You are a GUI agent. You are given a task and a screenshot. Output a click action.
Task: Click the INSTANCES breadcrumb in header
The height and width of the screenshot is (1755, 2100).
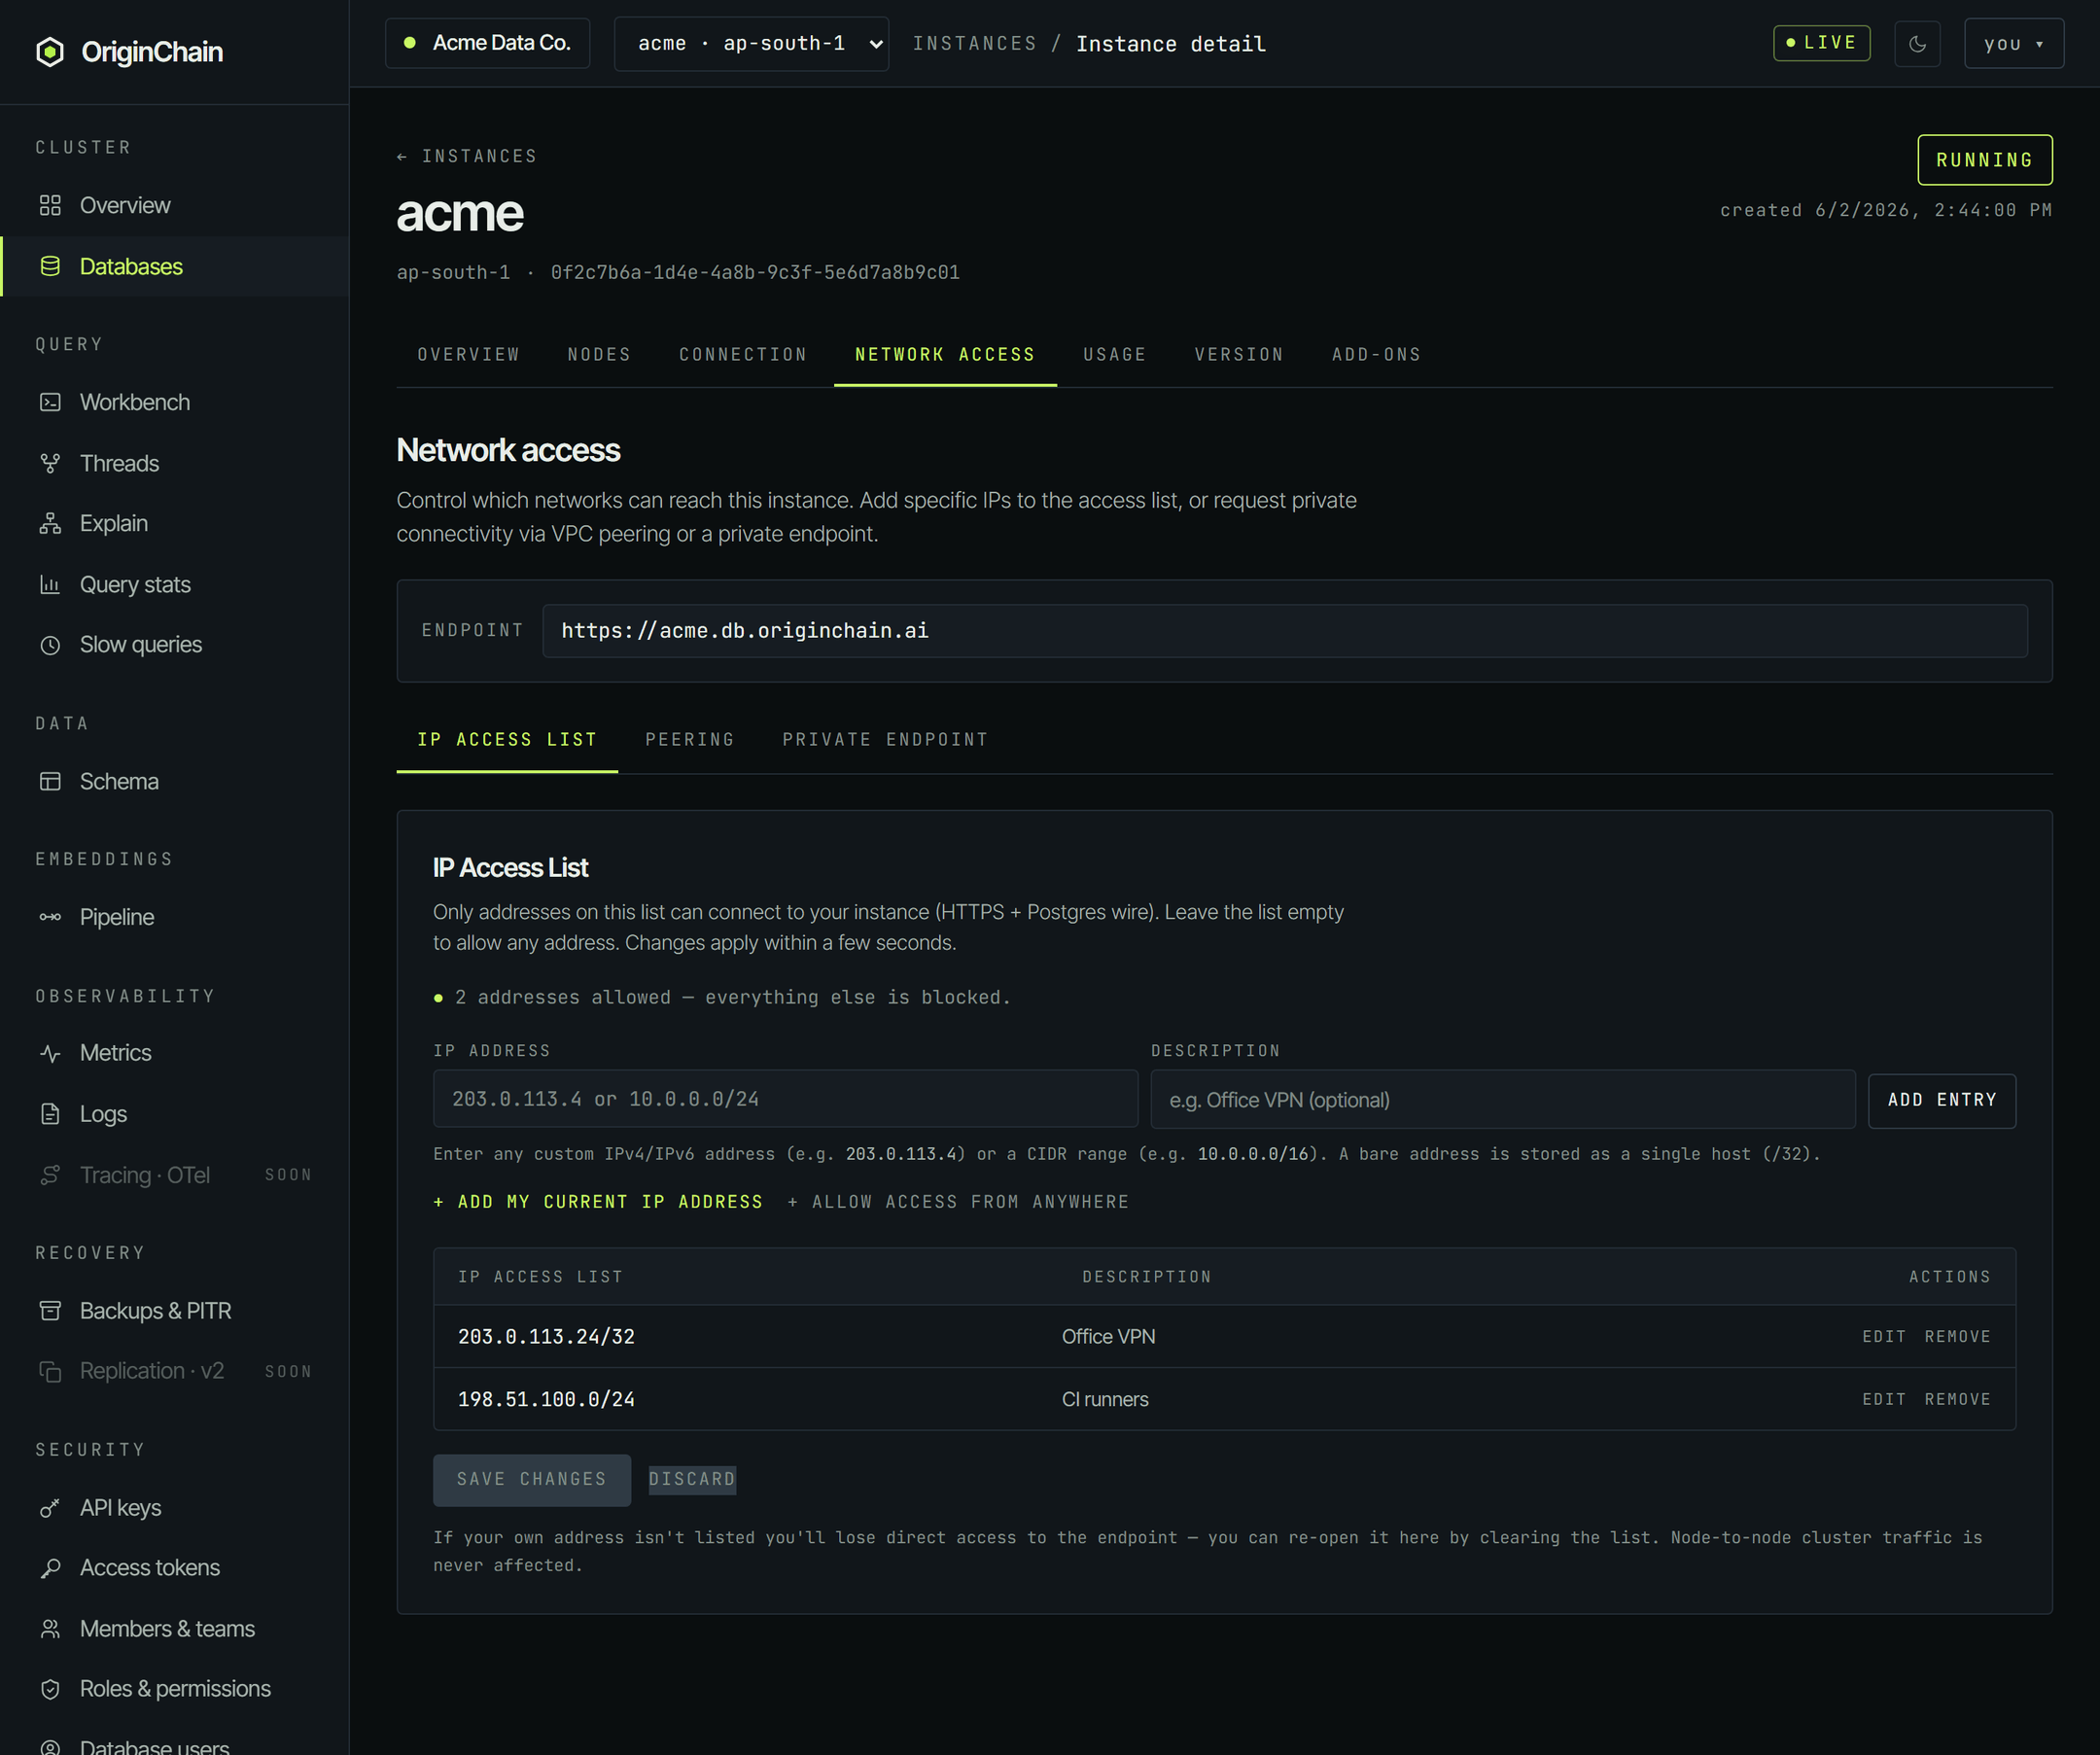pyautogui.click(x=975, y=44)
